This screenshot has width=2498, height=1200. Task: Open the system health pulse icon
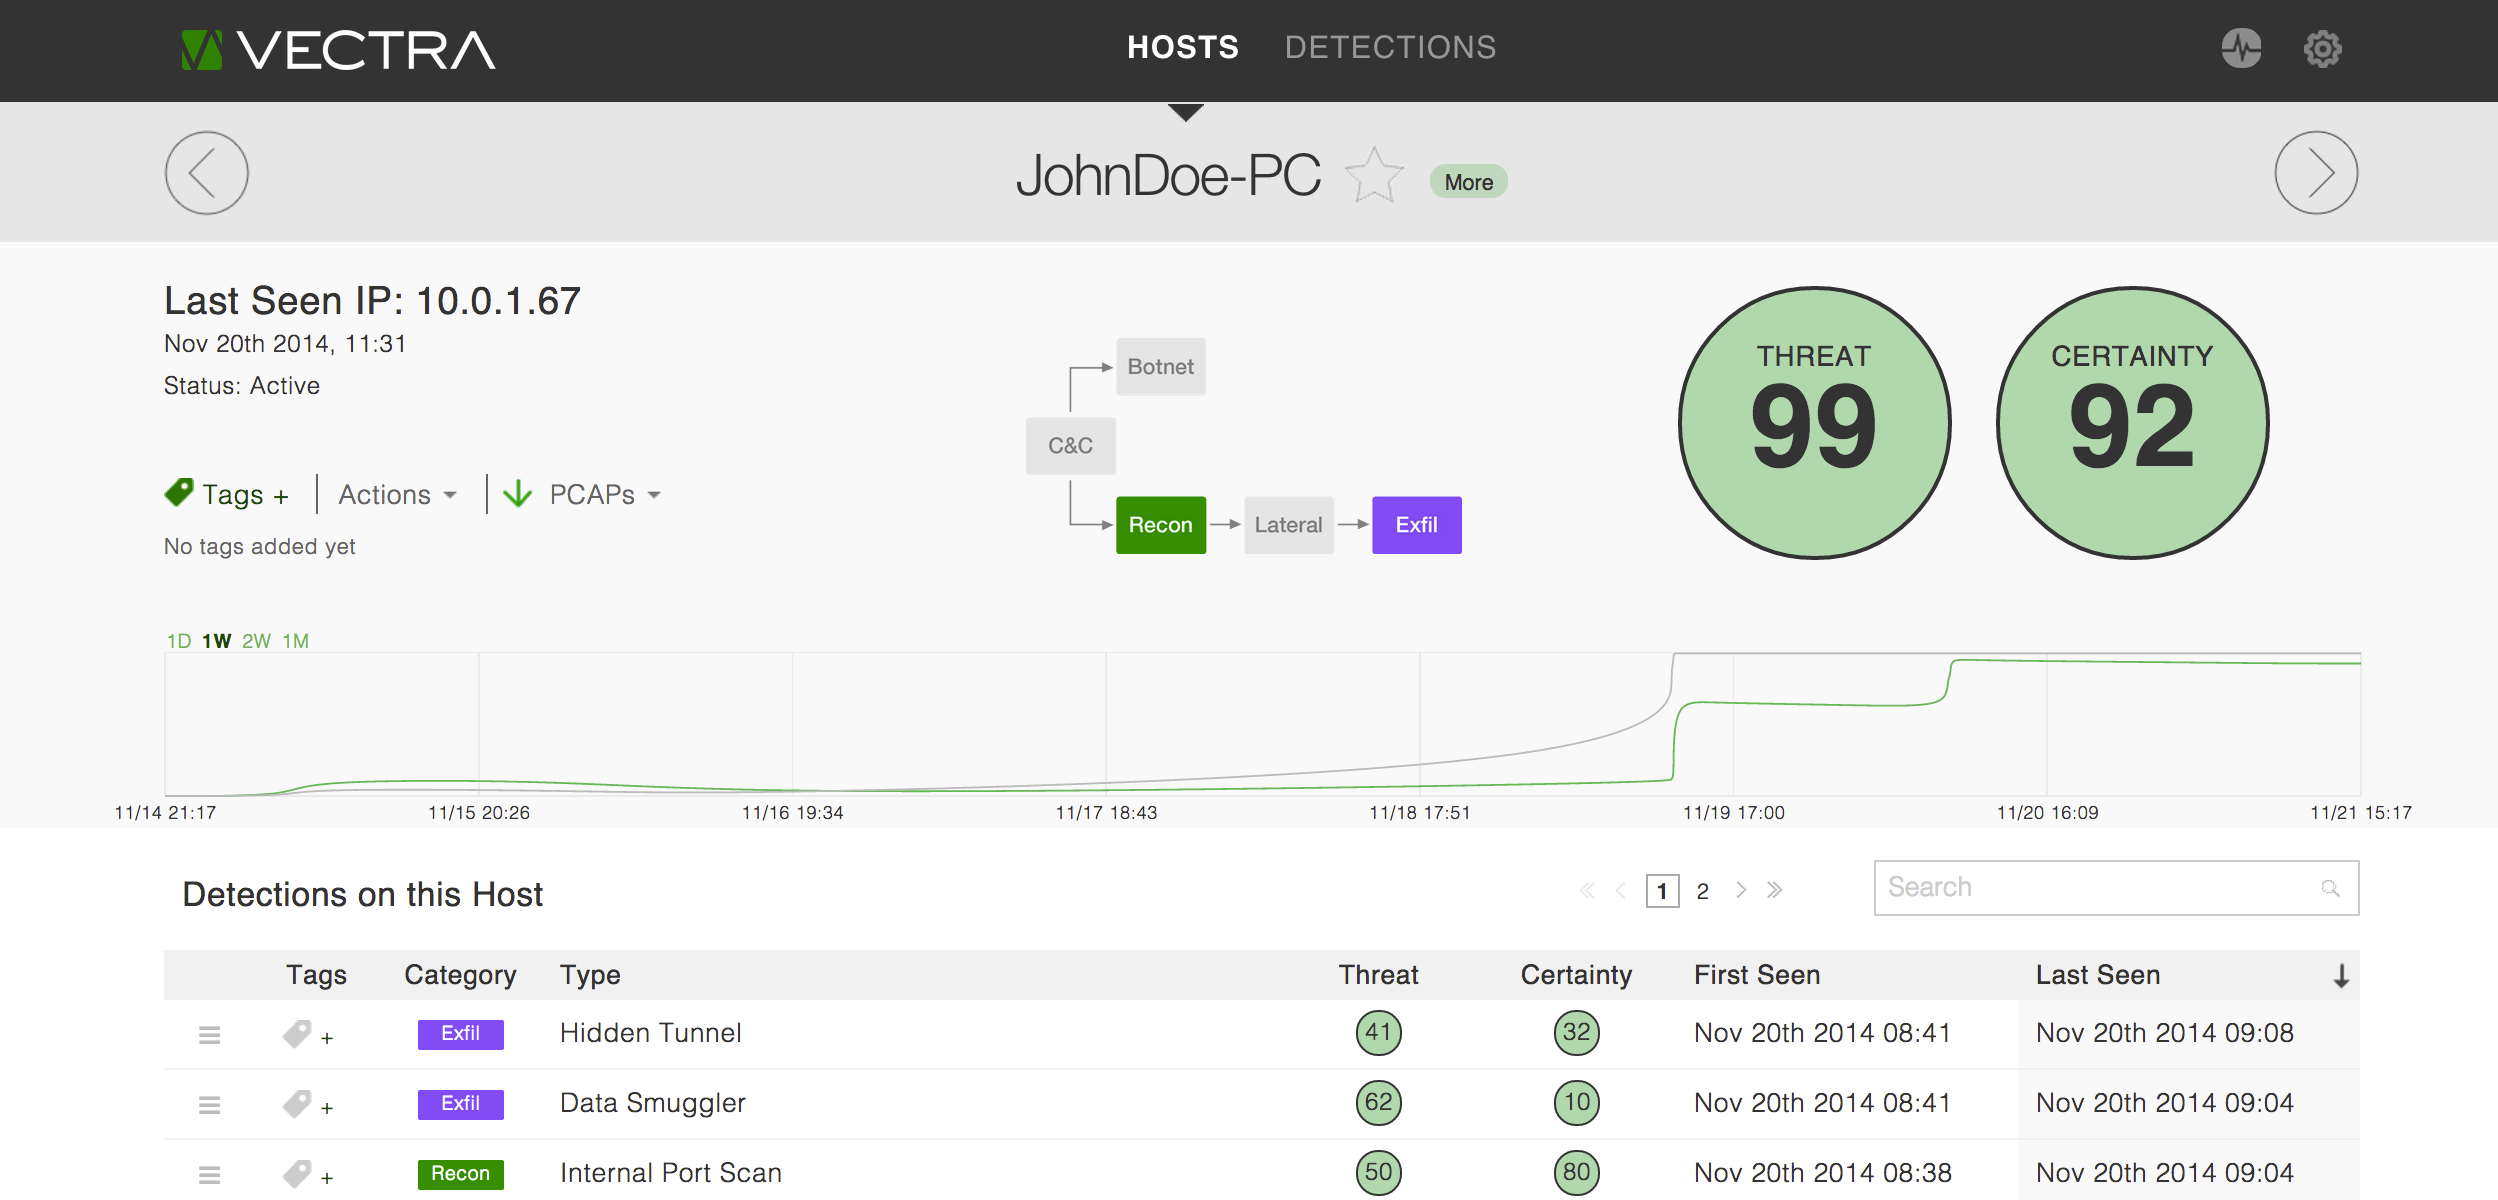2241,48
